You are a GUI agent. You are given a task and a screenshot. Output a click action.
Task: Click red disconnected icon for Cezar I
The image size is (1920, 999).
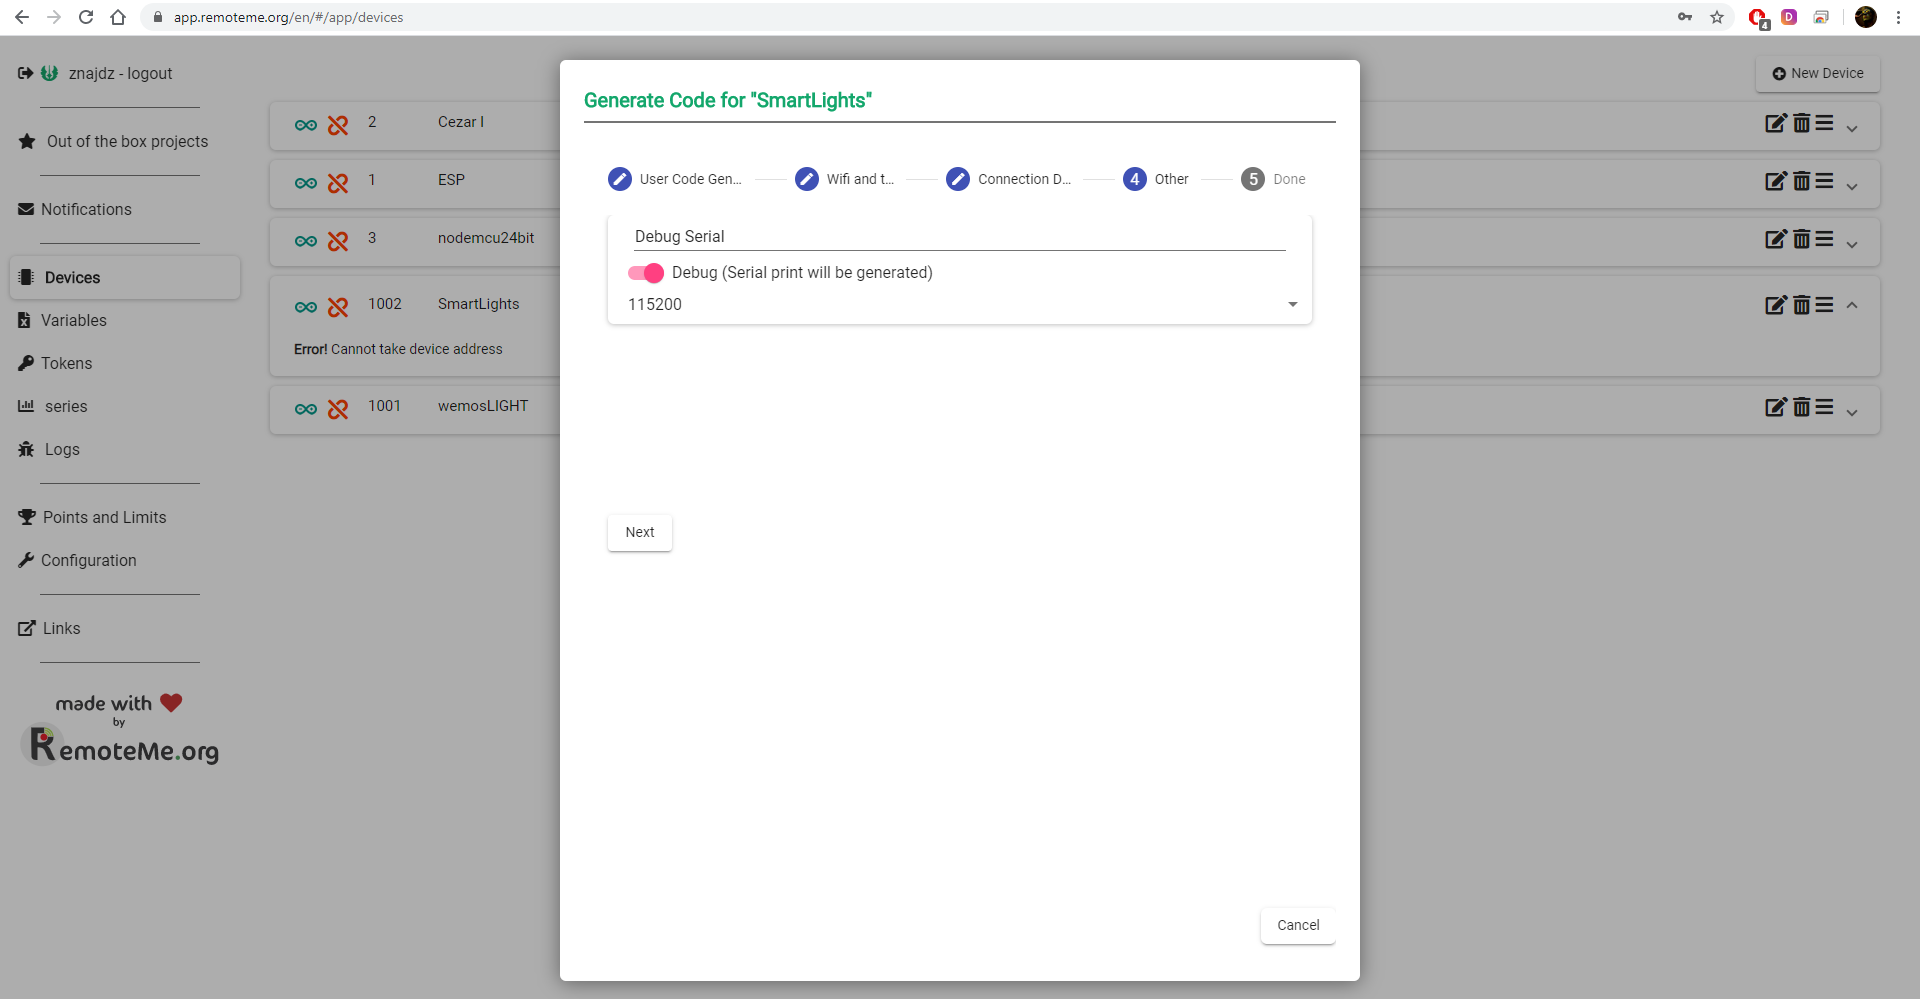(x=338, y=125)
